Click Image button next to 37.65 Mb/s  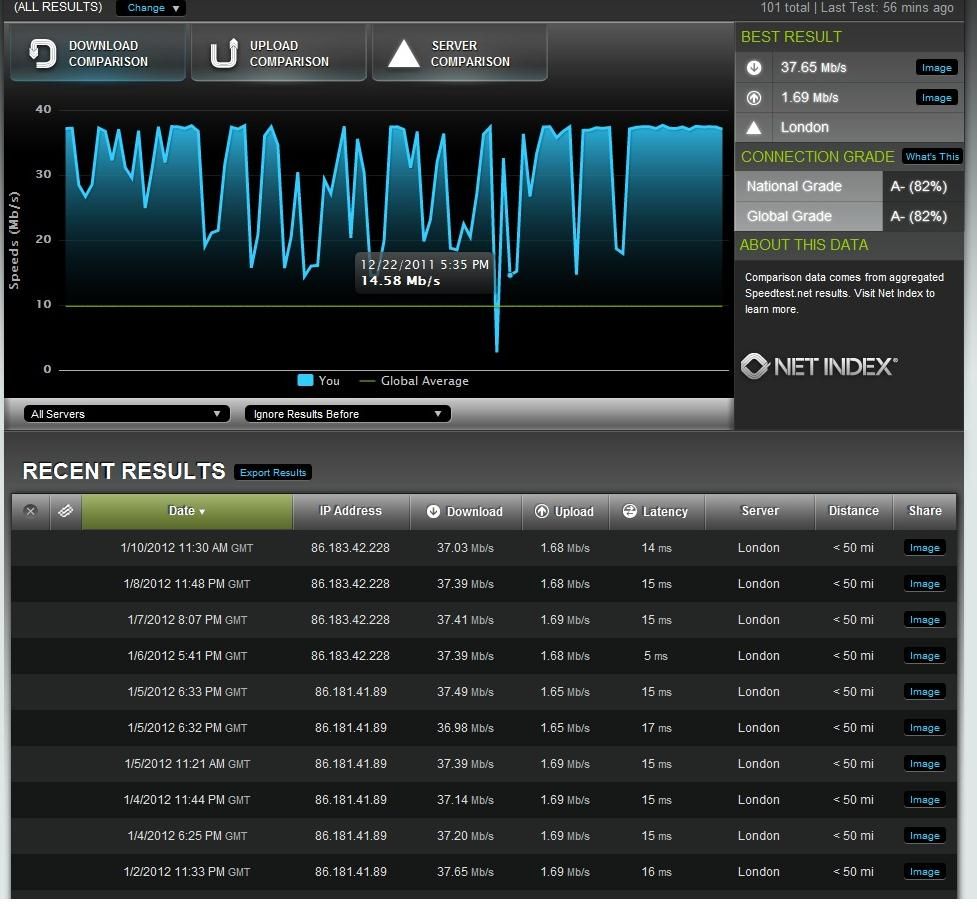[936, 68]
